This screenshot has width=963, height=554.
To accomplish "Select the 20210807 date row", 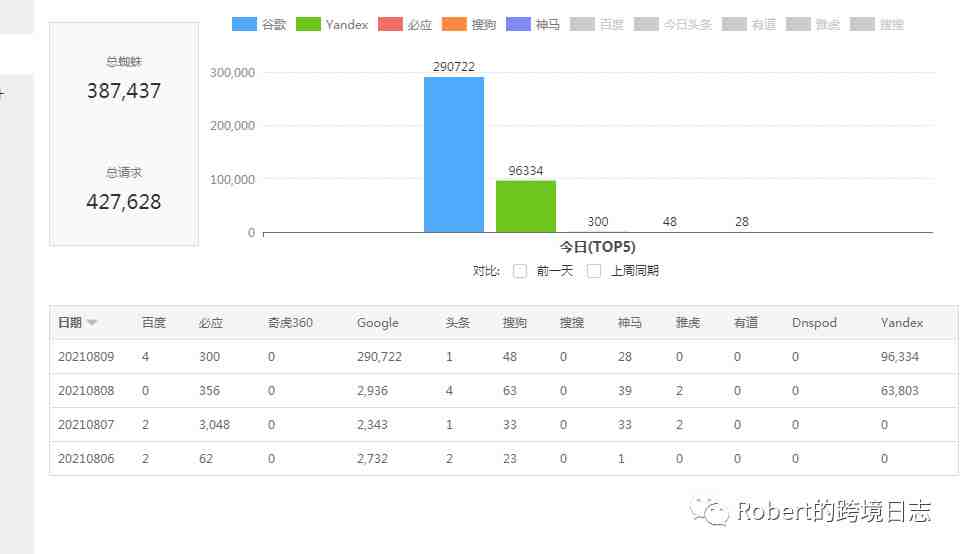I will tap(504, 424).
